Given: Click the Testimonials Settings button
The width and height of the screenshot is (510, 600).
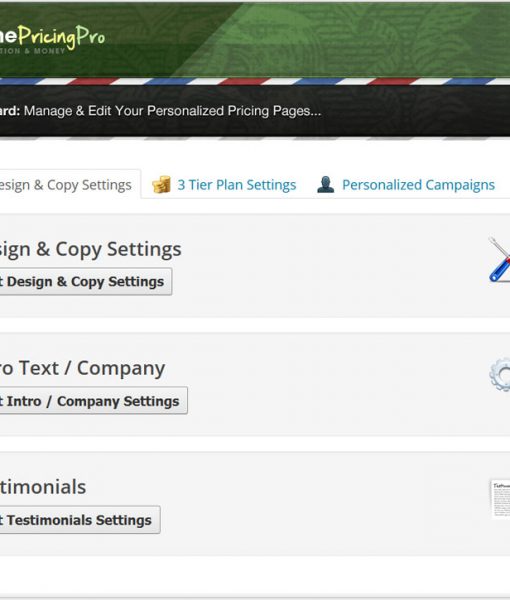Looking at the screenshot, I should coord(80,520).
